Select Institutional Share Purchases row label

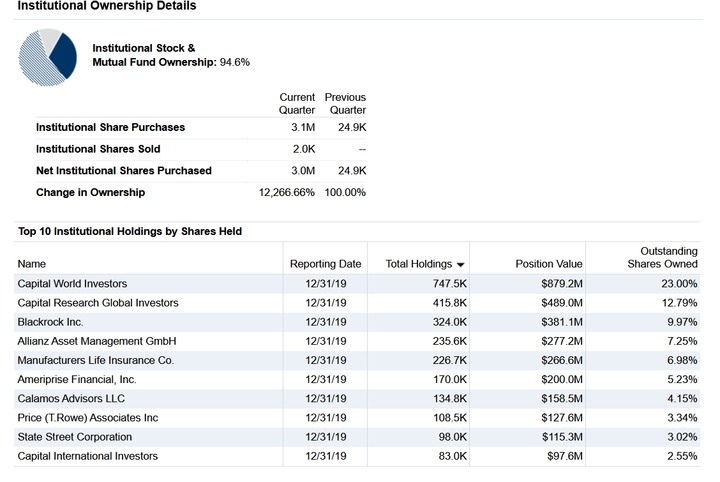[111, 127]
